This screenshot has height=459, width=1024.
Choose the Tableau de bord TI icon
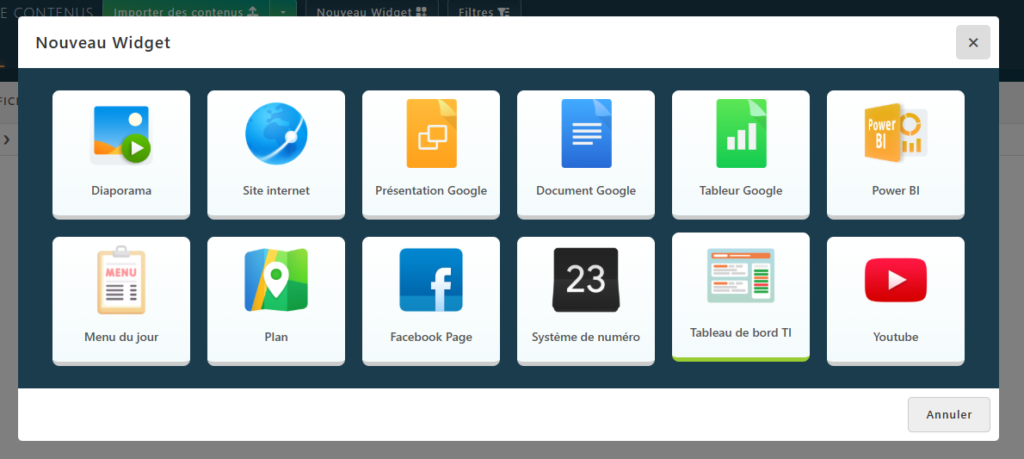click(741, 276)
